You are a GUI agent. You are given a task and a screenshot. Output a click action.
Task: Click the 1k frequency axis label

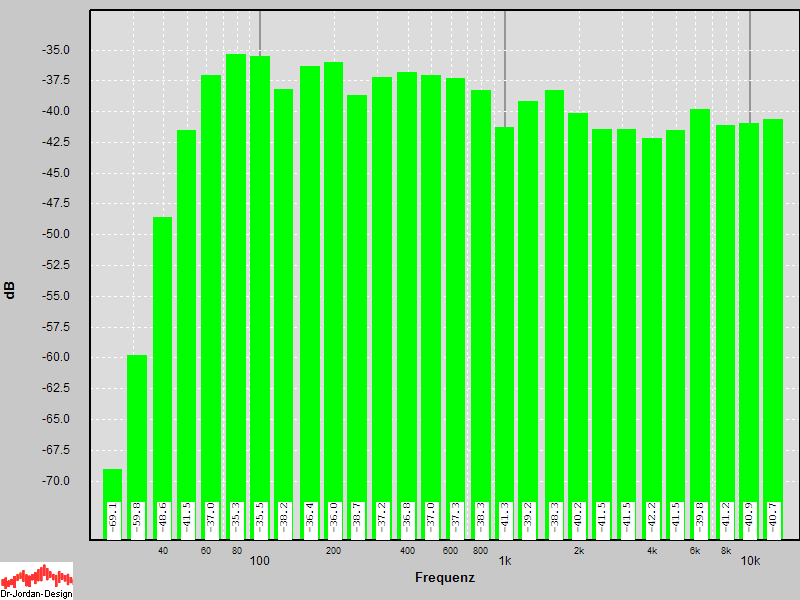coord(505,561)
